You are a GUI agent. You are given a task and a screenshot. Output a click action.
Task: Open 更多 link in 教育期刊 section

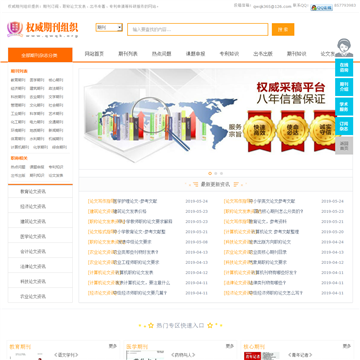pyautogui.click(x=113, y=346)
